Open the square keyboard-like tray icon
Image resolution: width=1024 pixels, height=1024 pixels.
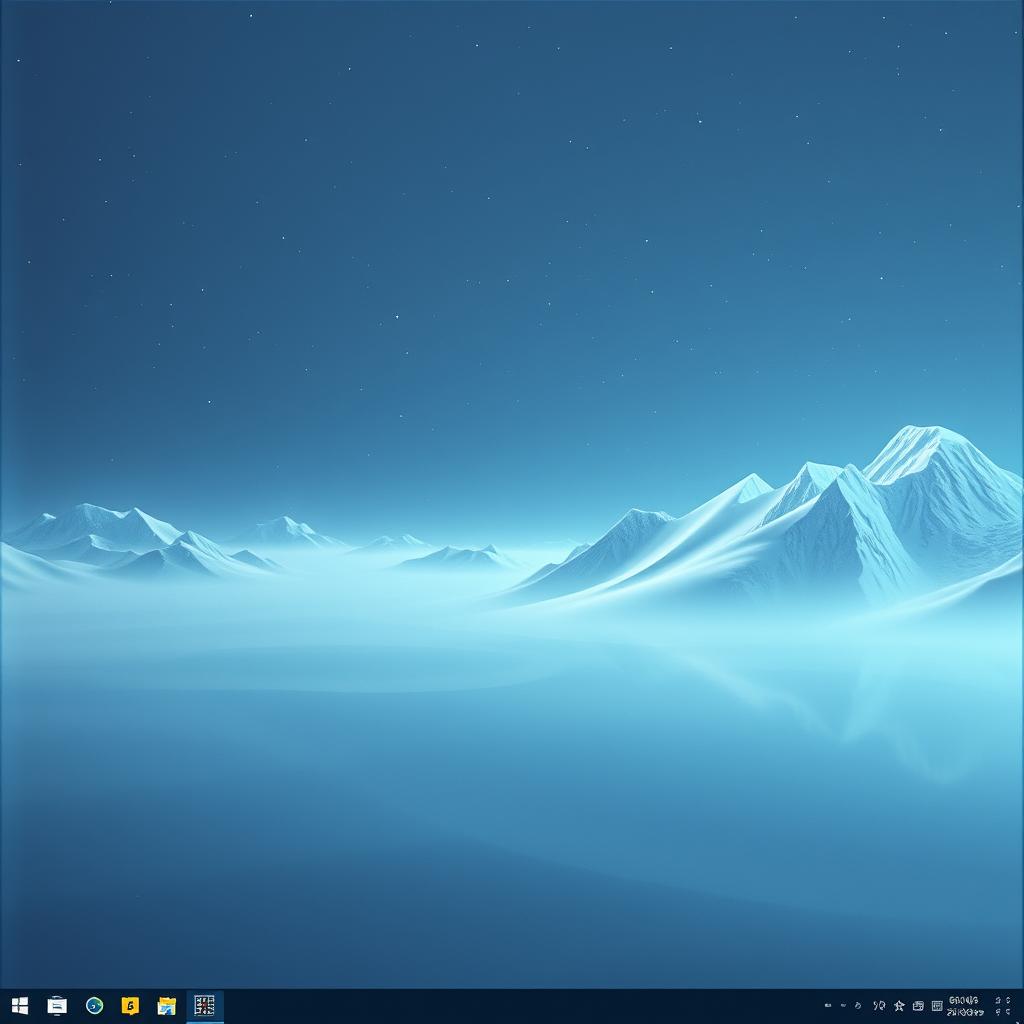point(937,1006)
